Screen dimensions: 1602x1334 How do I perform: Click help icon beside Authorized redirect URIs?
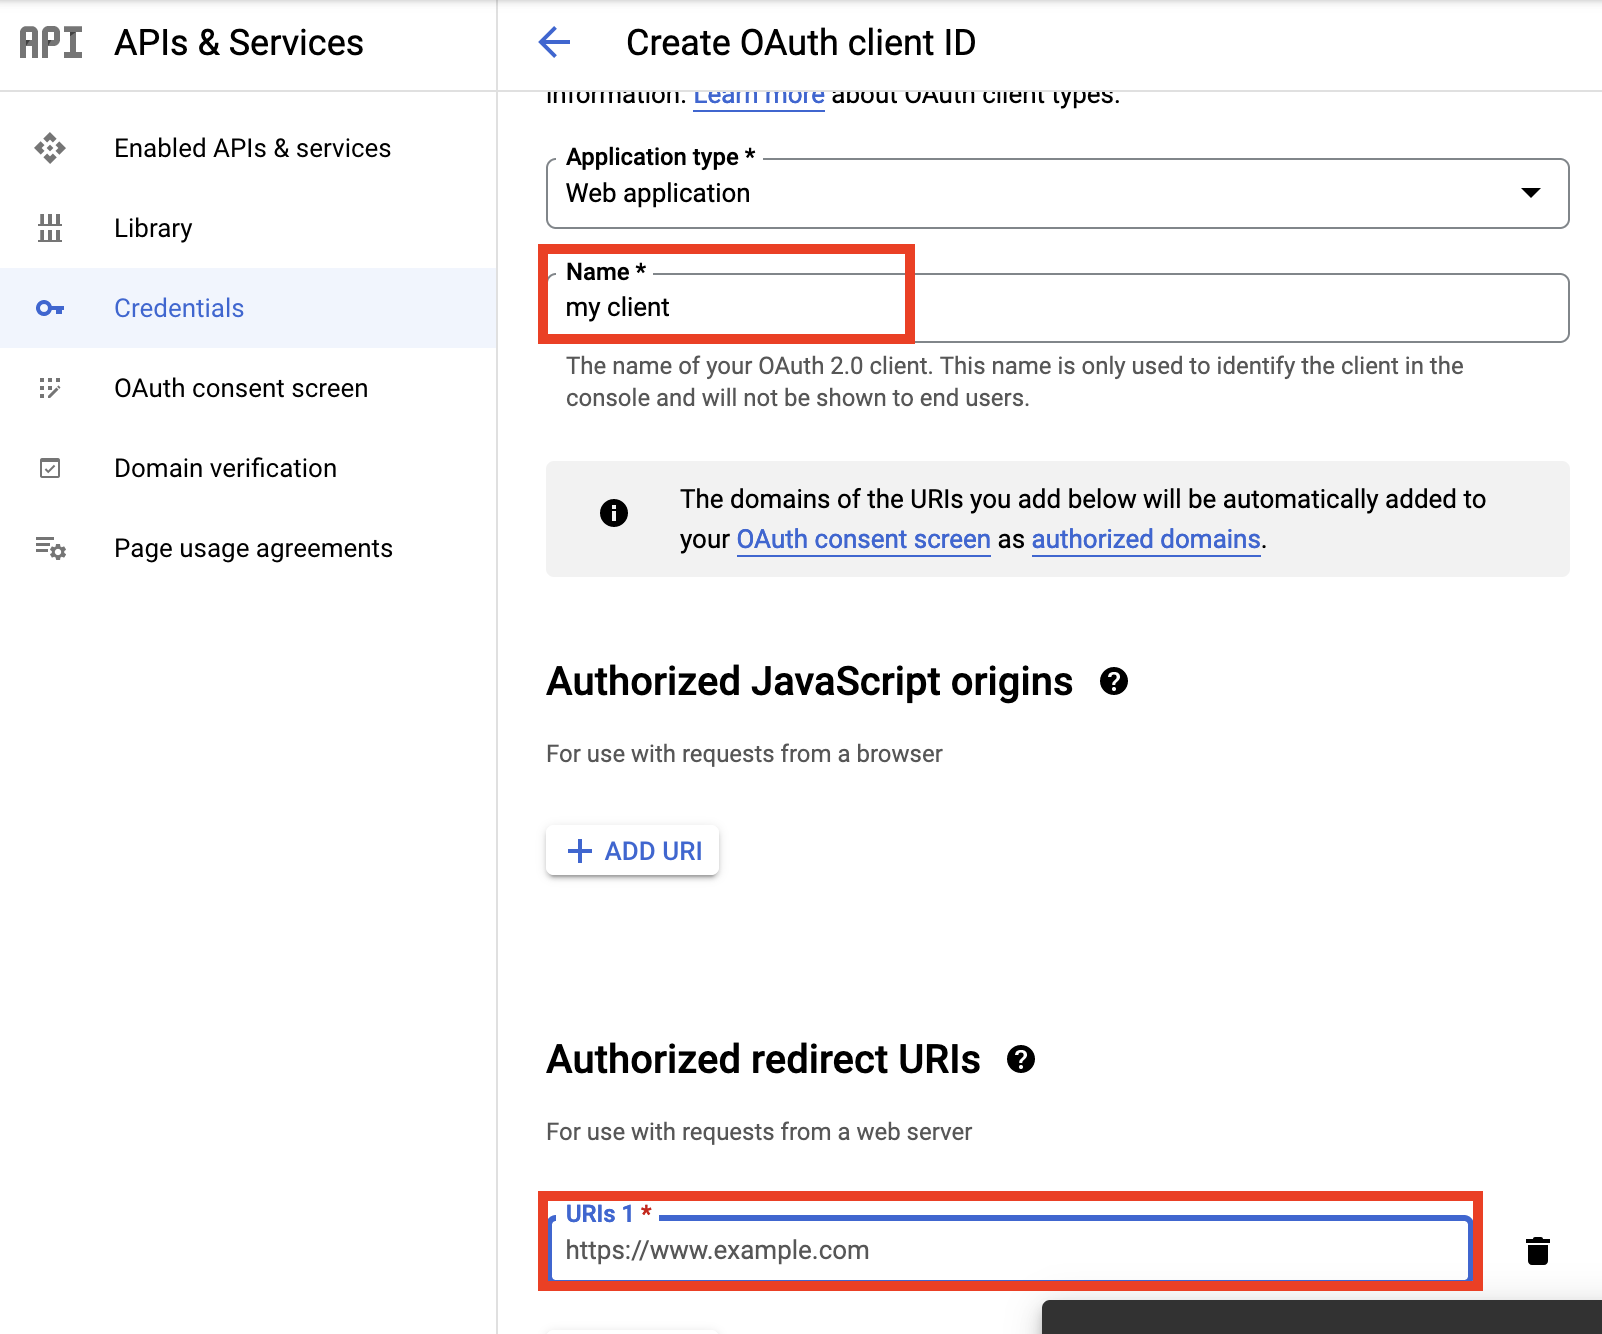click(x=1022, y=1060)
